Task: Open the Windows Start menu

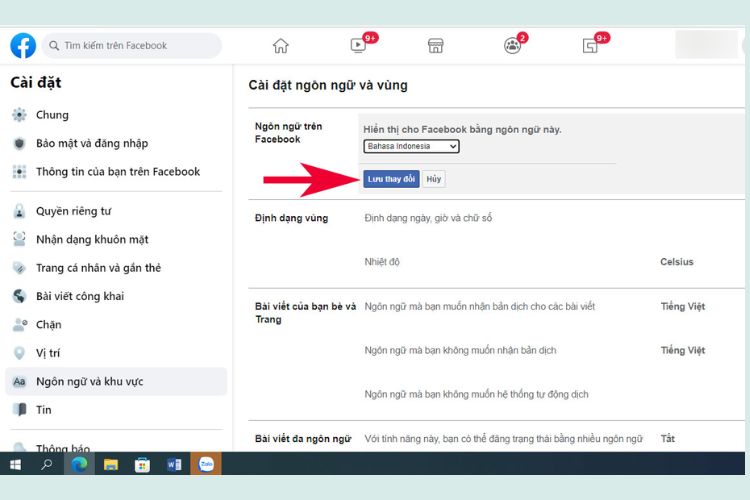Action: (16, 464)
